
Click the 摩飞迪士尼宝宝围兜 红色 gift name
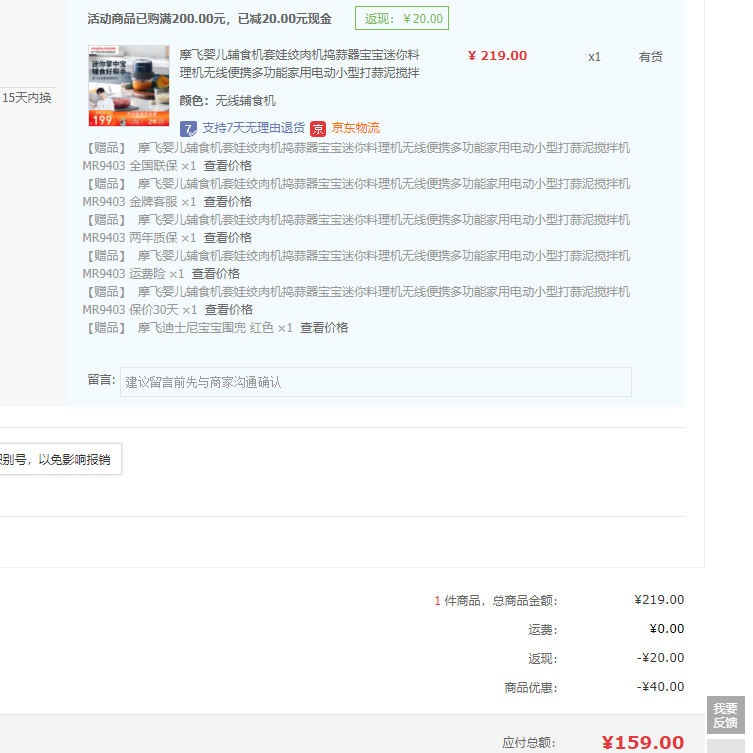tap(206, 328)
